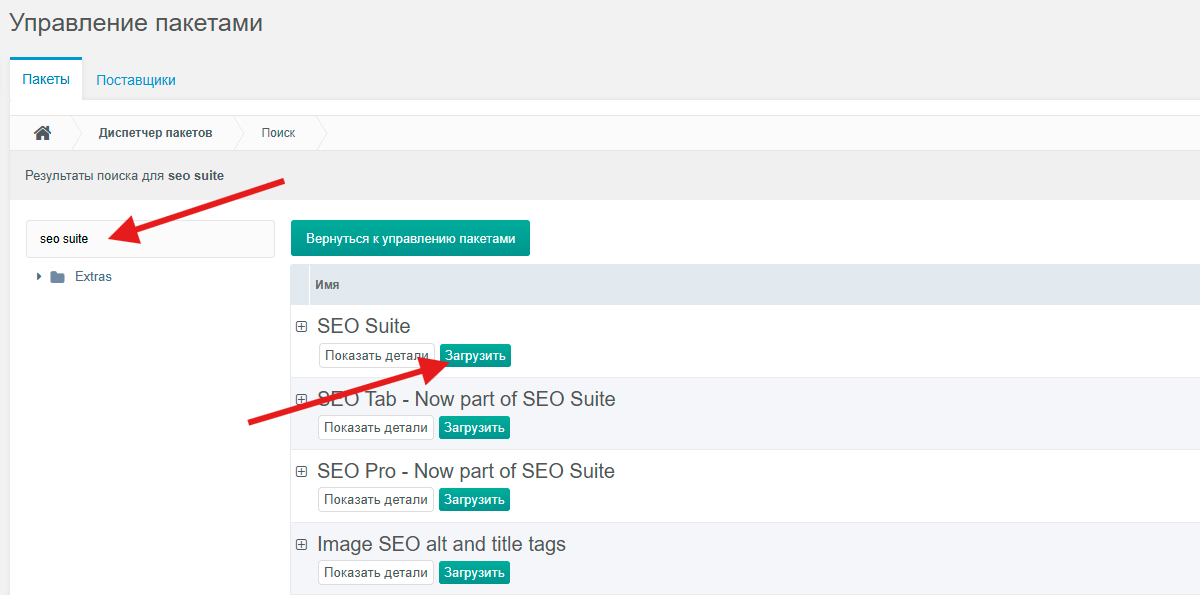Click the home icon in the breadcrumb

pyautogui.click(x=42, y=133)
